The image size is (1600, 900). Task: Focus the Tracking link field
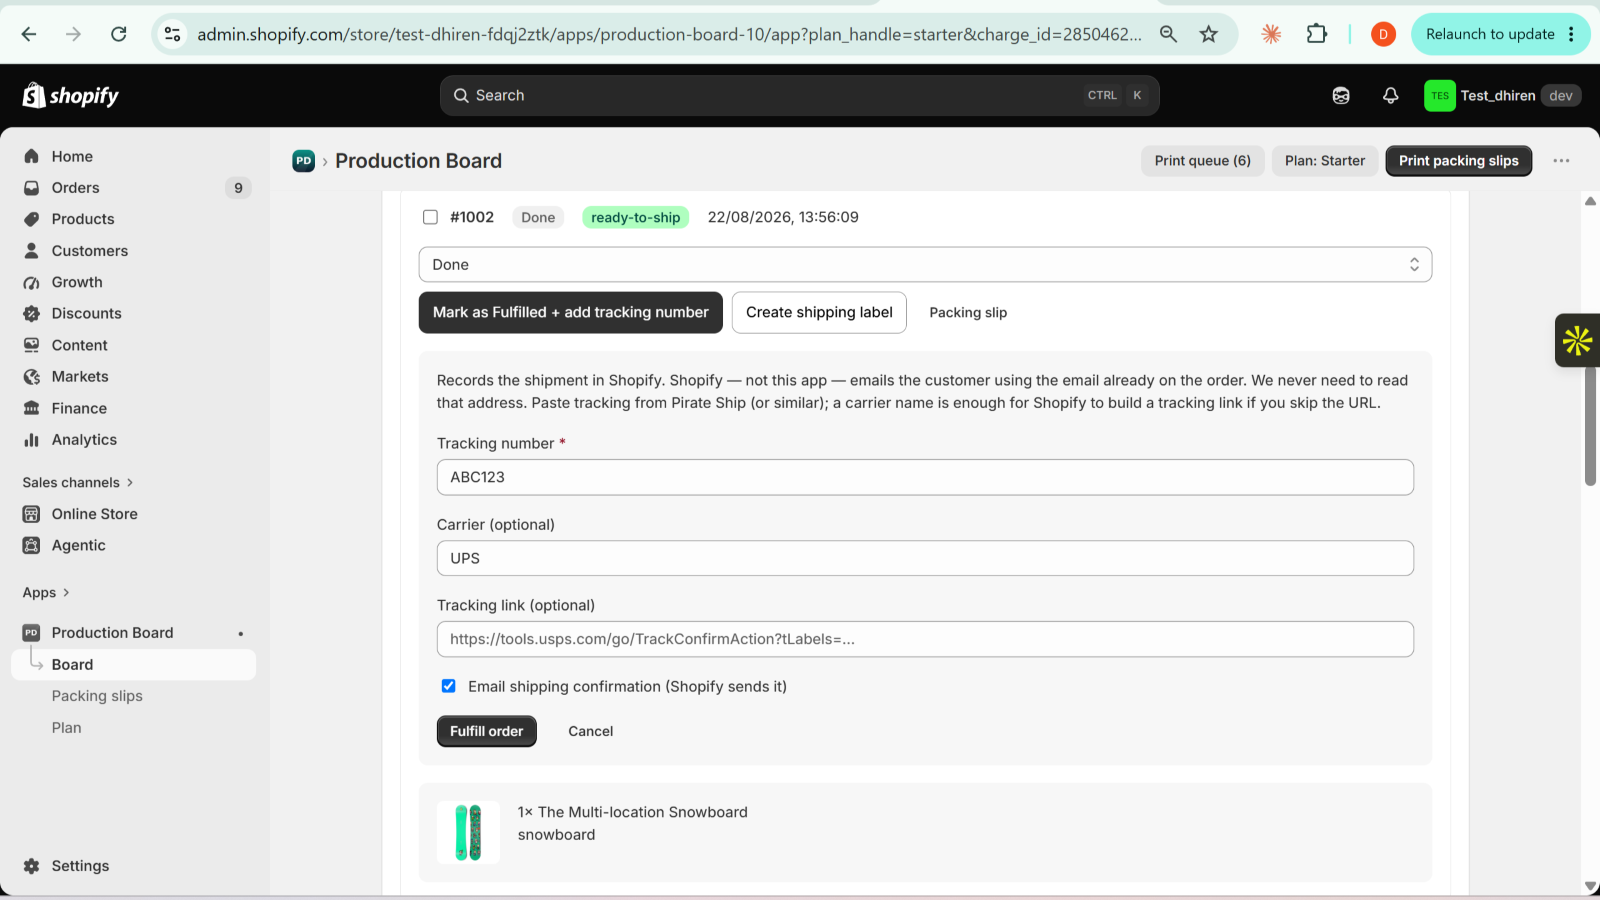pos(925,639)
